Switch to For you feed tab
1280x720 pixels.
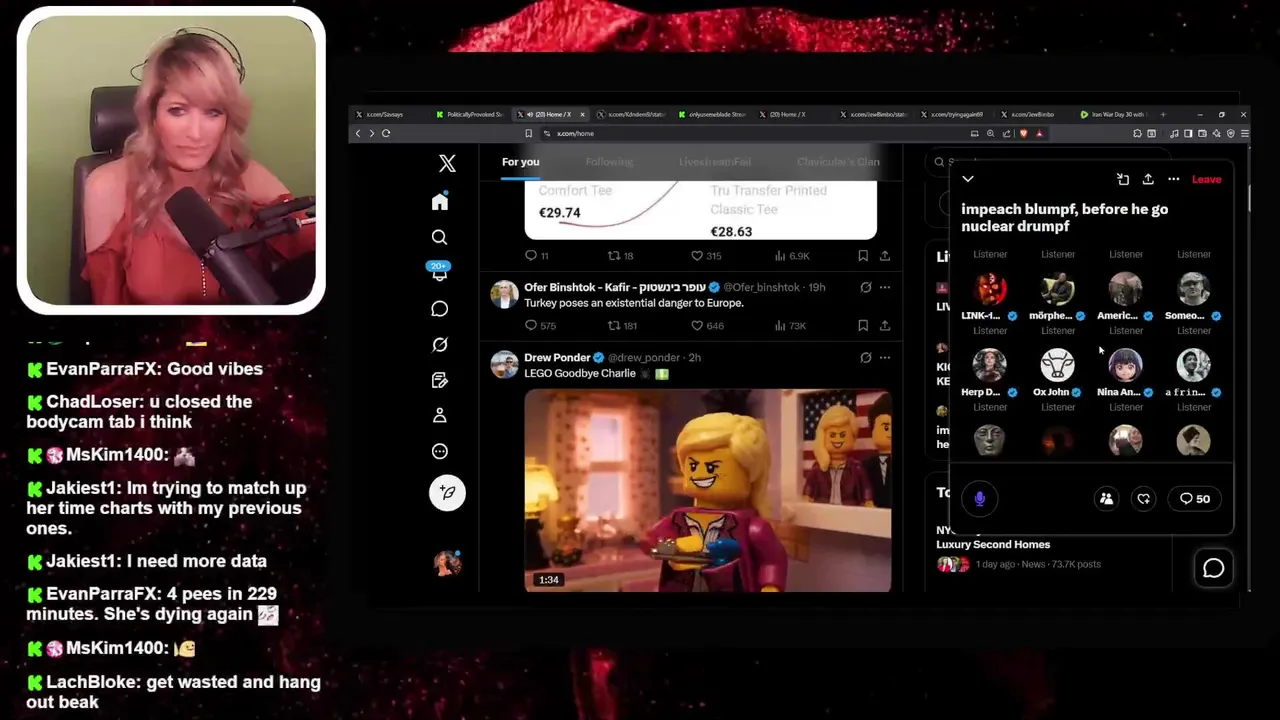520,162
